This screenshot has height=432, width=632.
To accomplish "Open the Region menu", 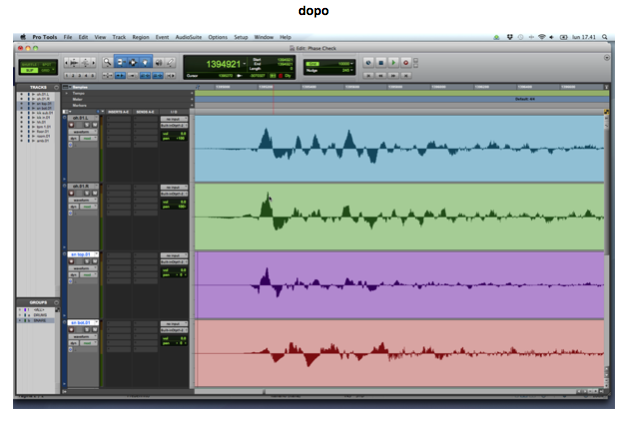I will coord(141,37).
